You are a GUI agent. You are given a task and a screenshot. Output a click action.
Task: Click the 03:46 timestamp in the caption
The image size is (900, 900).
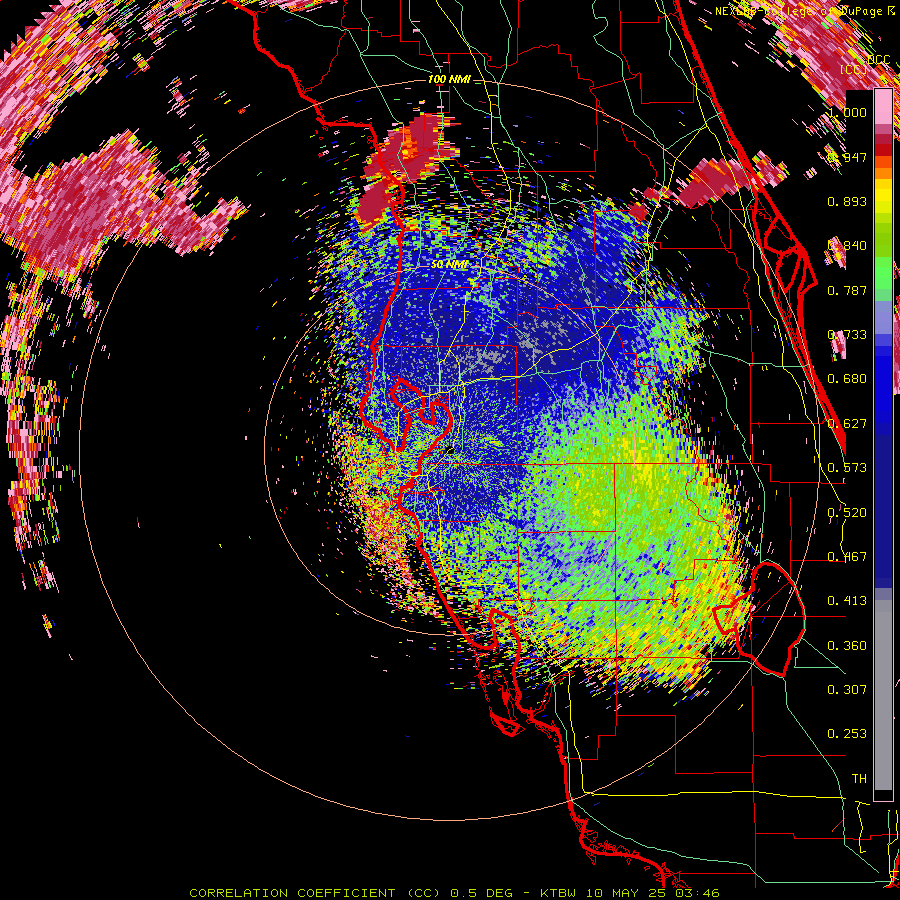[x=696, y=893]
